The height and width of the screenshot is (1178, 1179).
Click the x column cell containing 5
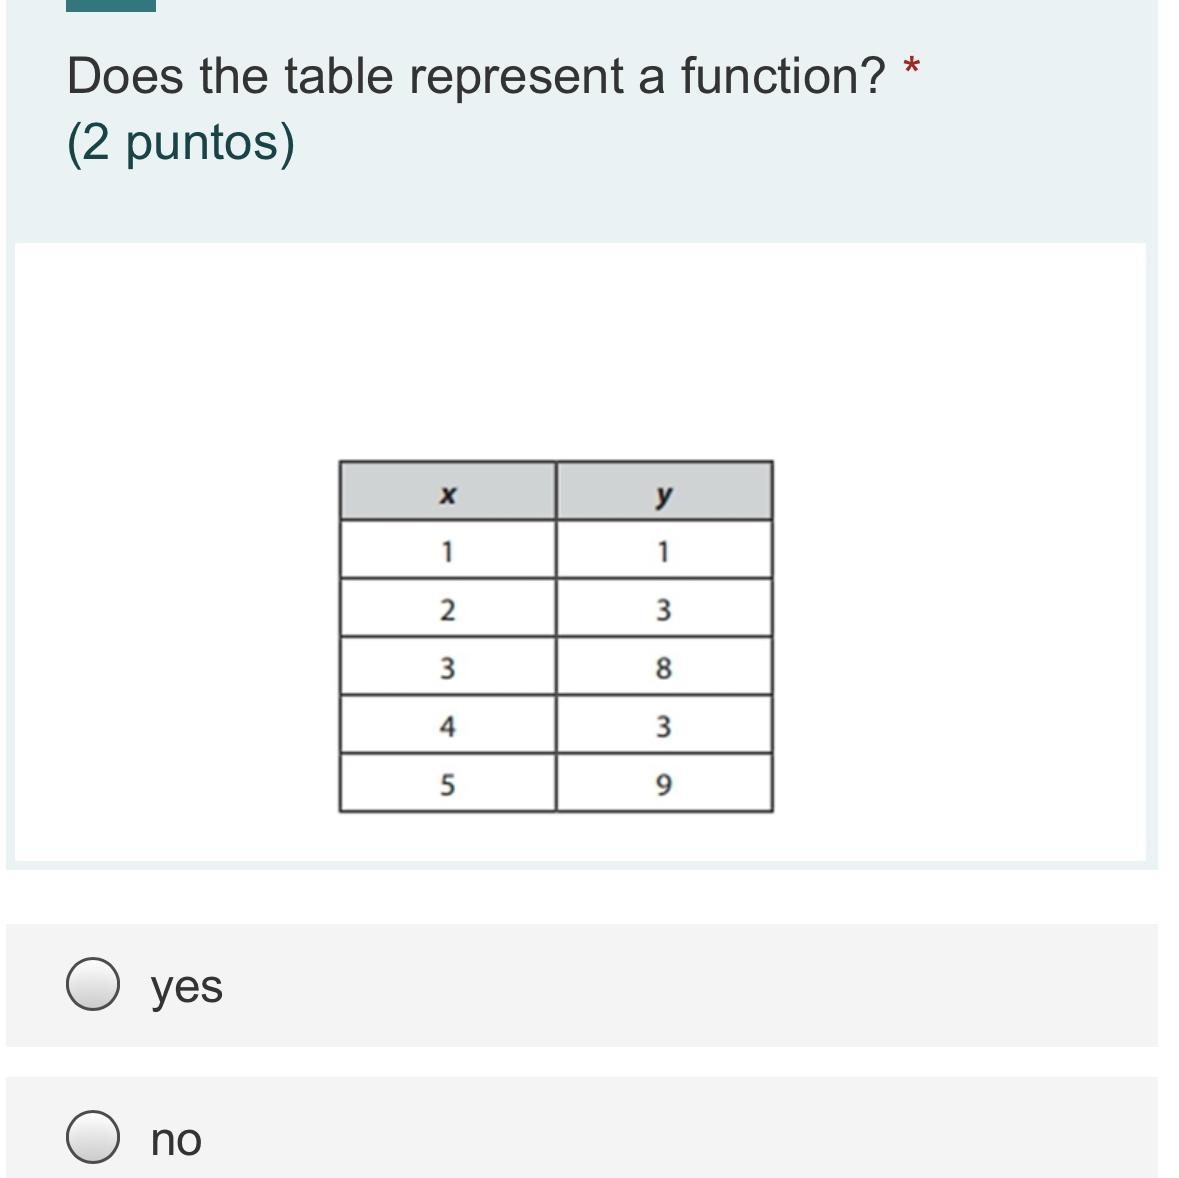point(448,784)
